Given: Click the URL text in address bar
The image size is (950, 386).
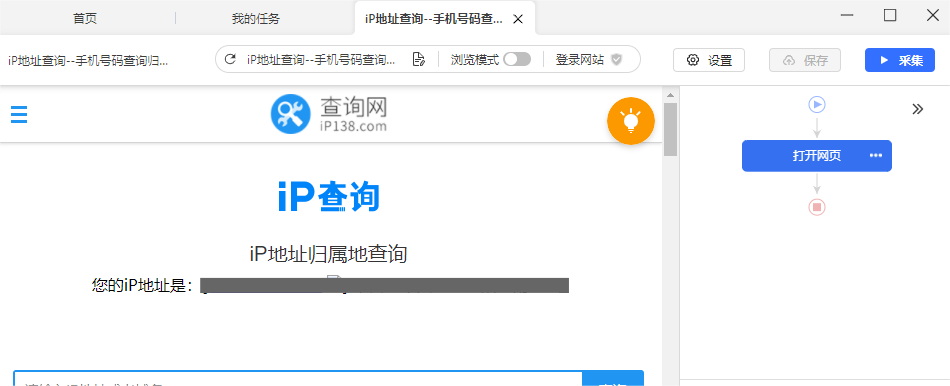Looking at the screenshot, I should [x=321, y=59].
